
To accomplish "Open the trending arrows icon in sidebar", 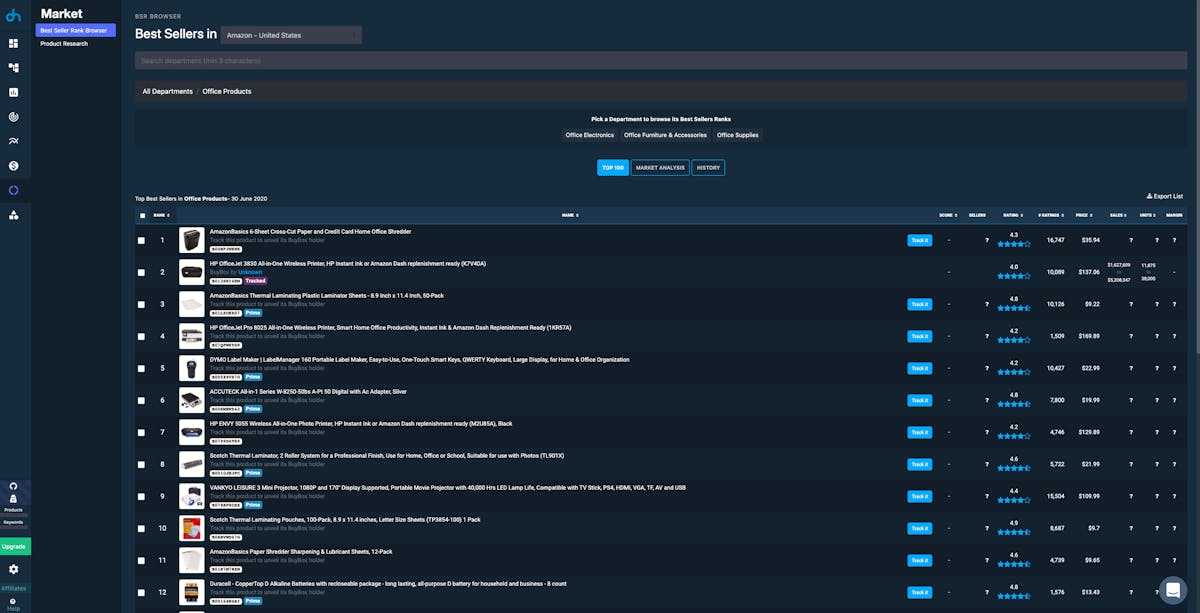I will [13, 141].
